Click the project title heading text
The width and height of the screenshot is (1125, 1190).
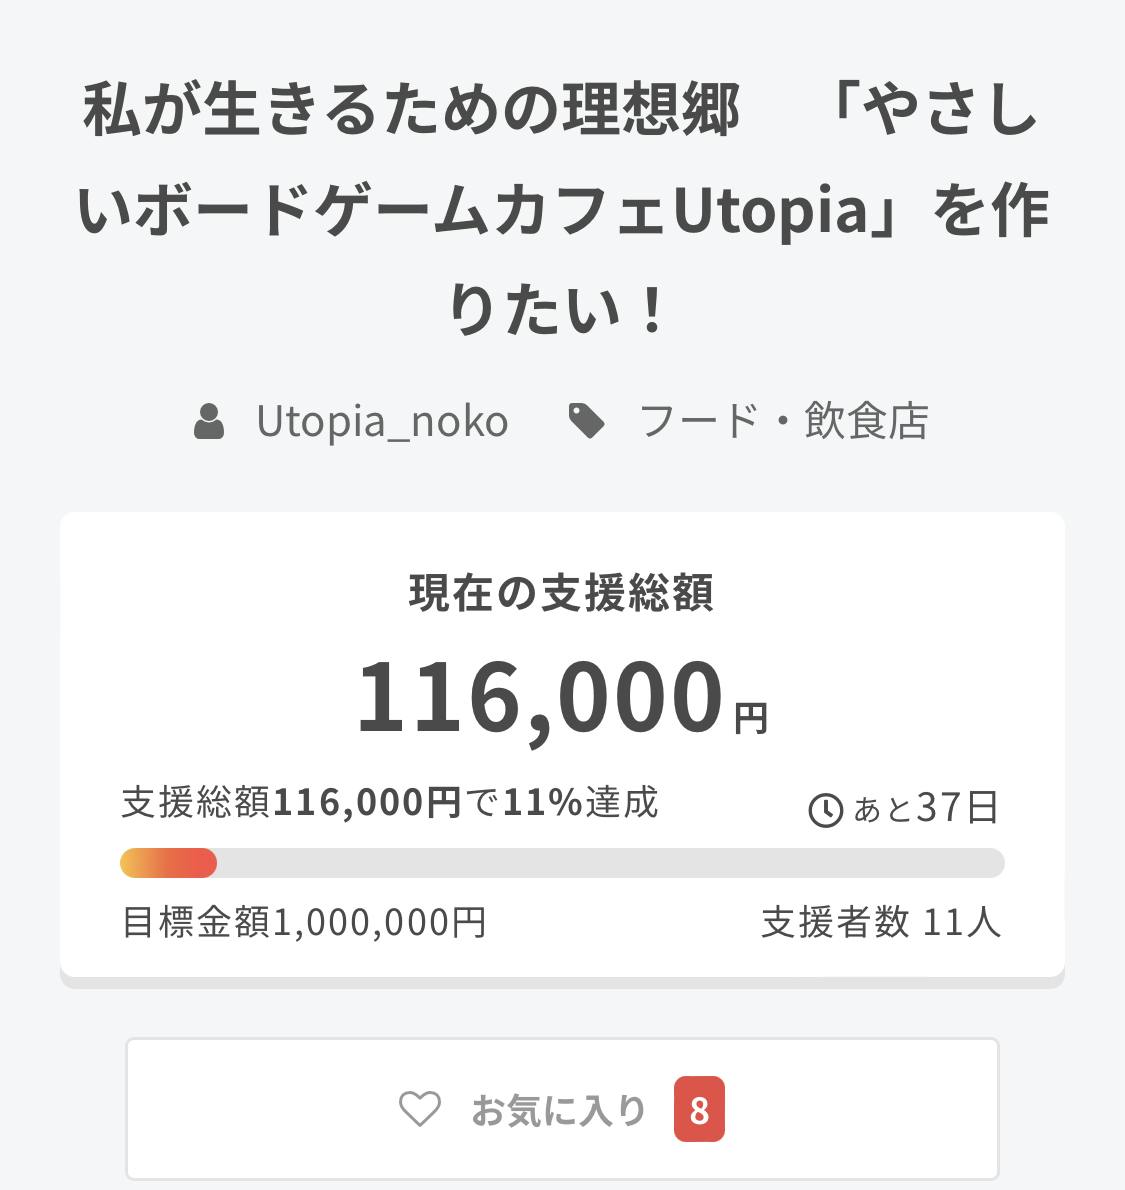tap(562, 210)
